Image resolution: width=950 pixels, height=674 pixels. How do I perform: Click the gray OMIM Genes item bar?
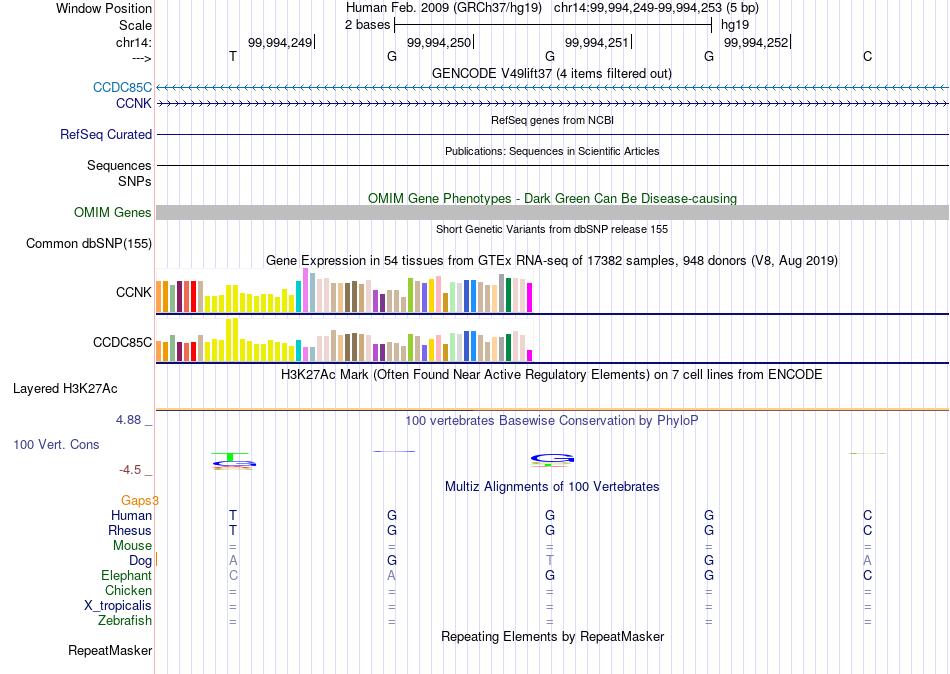click(553, 212)
